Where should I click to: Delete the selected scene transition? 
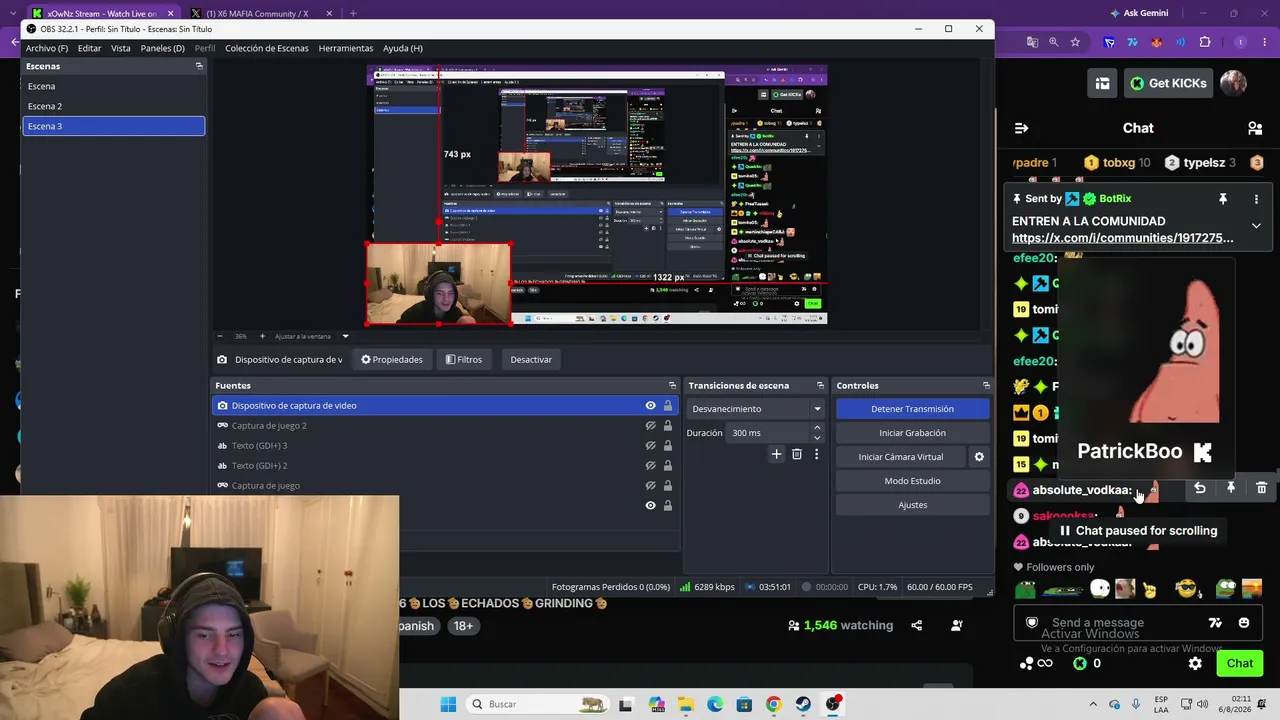[x=796, y=454]
